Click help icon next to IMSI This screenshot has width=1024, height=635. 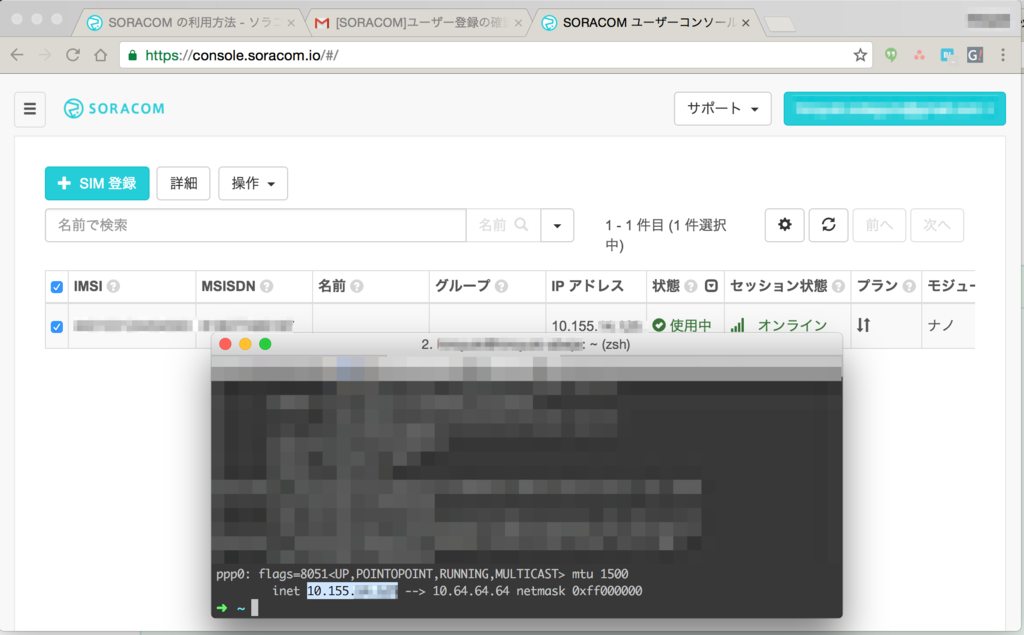tap(114, 286)
